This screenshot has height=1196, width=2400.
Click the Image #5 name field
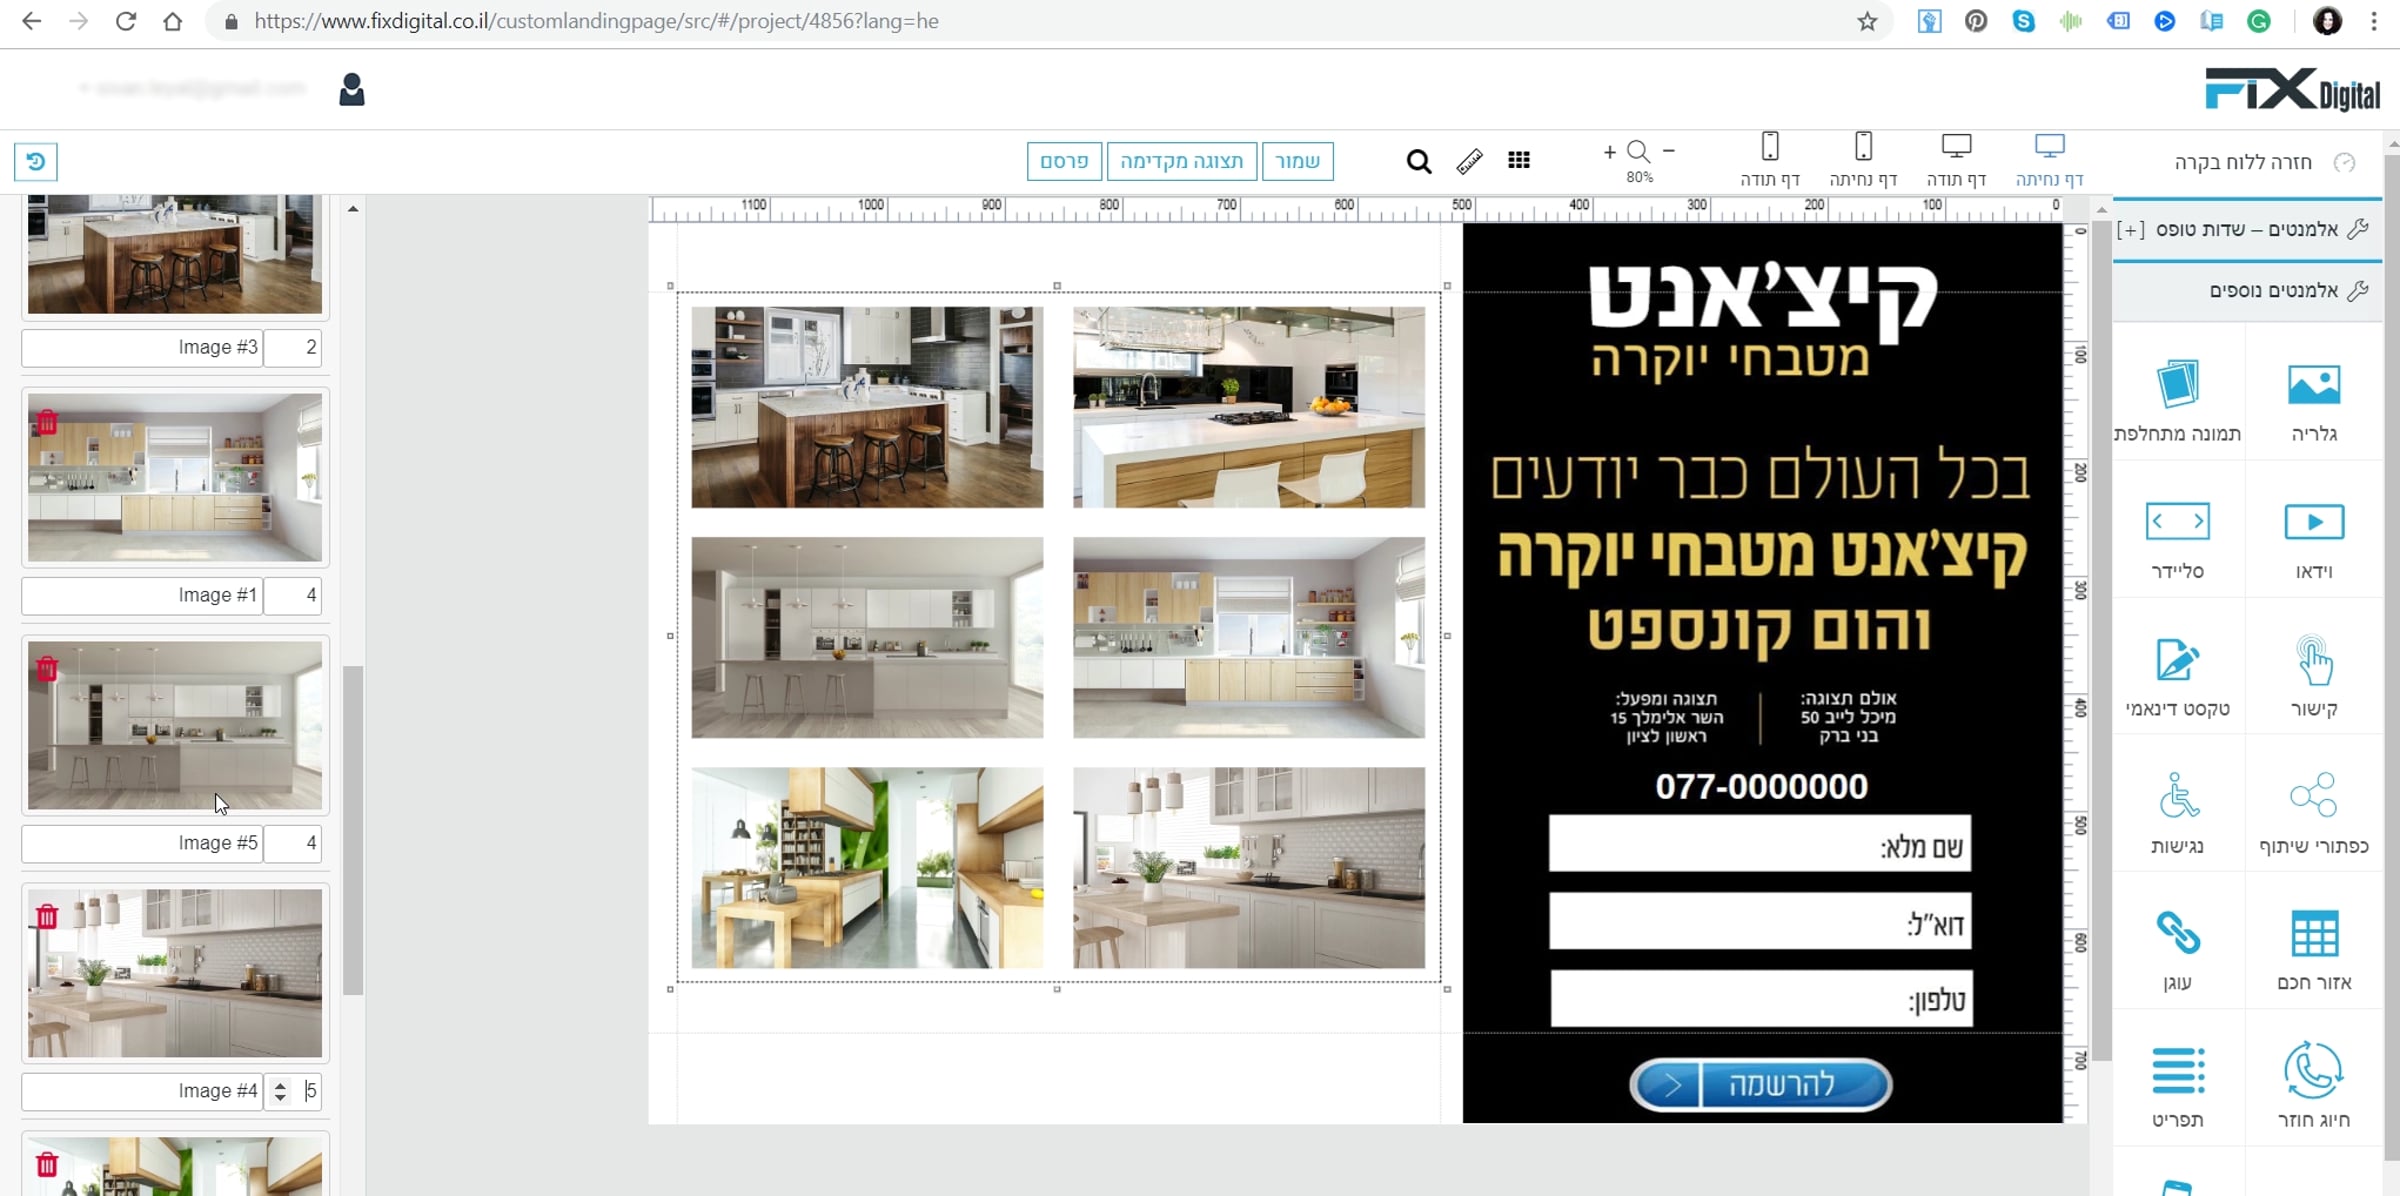[142, 843]
